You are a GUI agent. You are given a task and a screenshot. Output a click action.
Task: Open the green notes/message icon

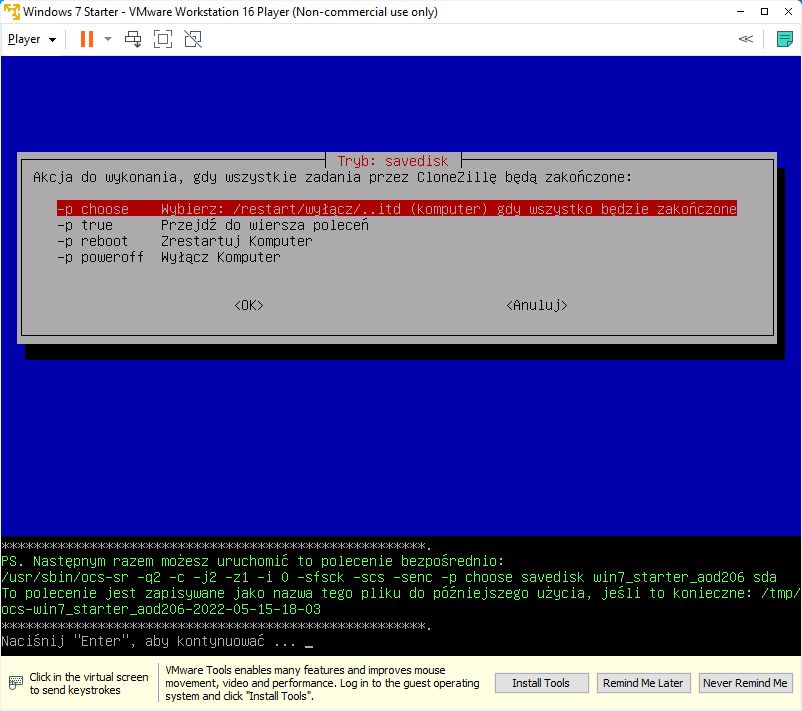(785, 39)
